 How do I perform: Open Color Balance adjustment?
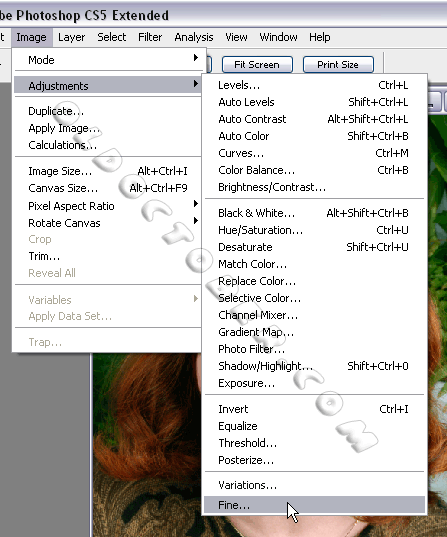(314, 170)
